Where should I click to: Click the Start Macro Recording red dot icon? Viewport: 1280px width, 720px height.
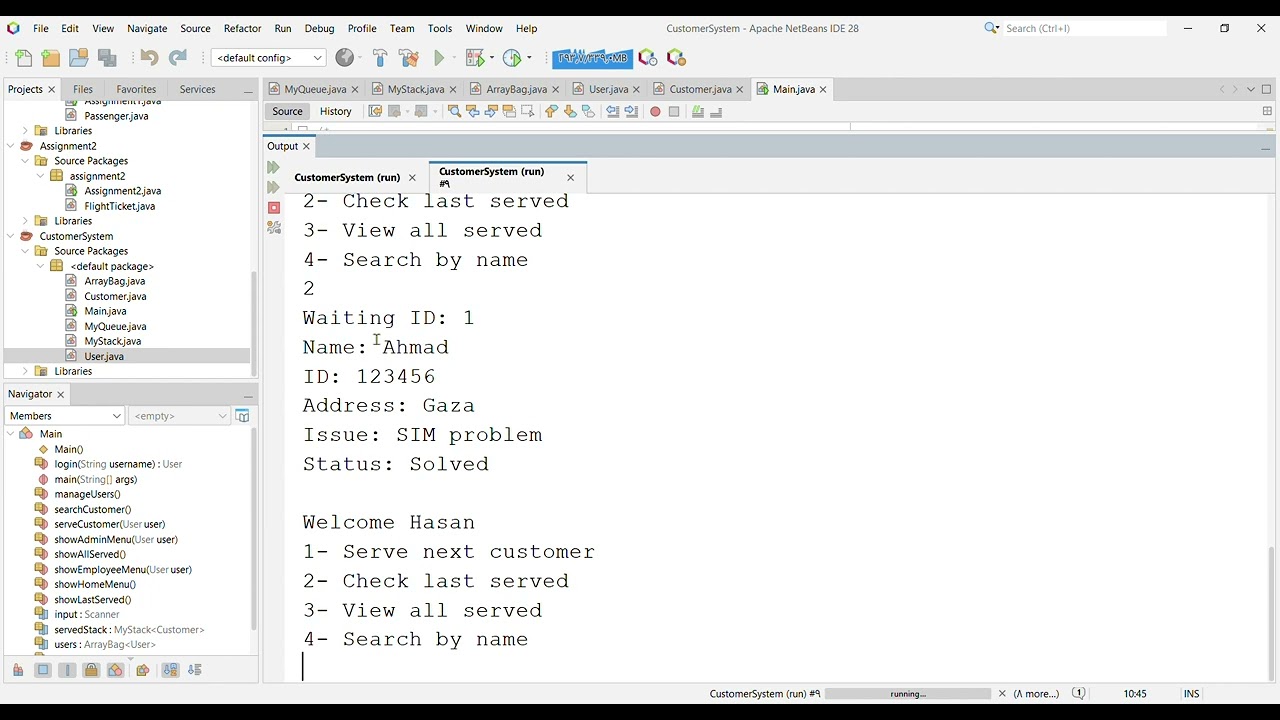tap(655, 112)
